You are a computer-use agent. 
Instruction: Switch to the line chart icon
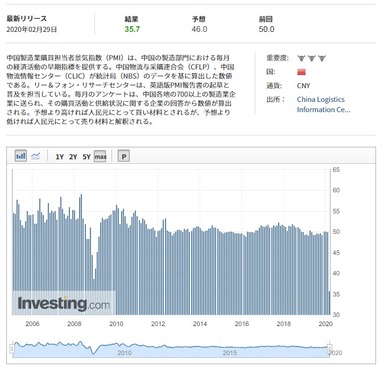(x=36, y=156)
